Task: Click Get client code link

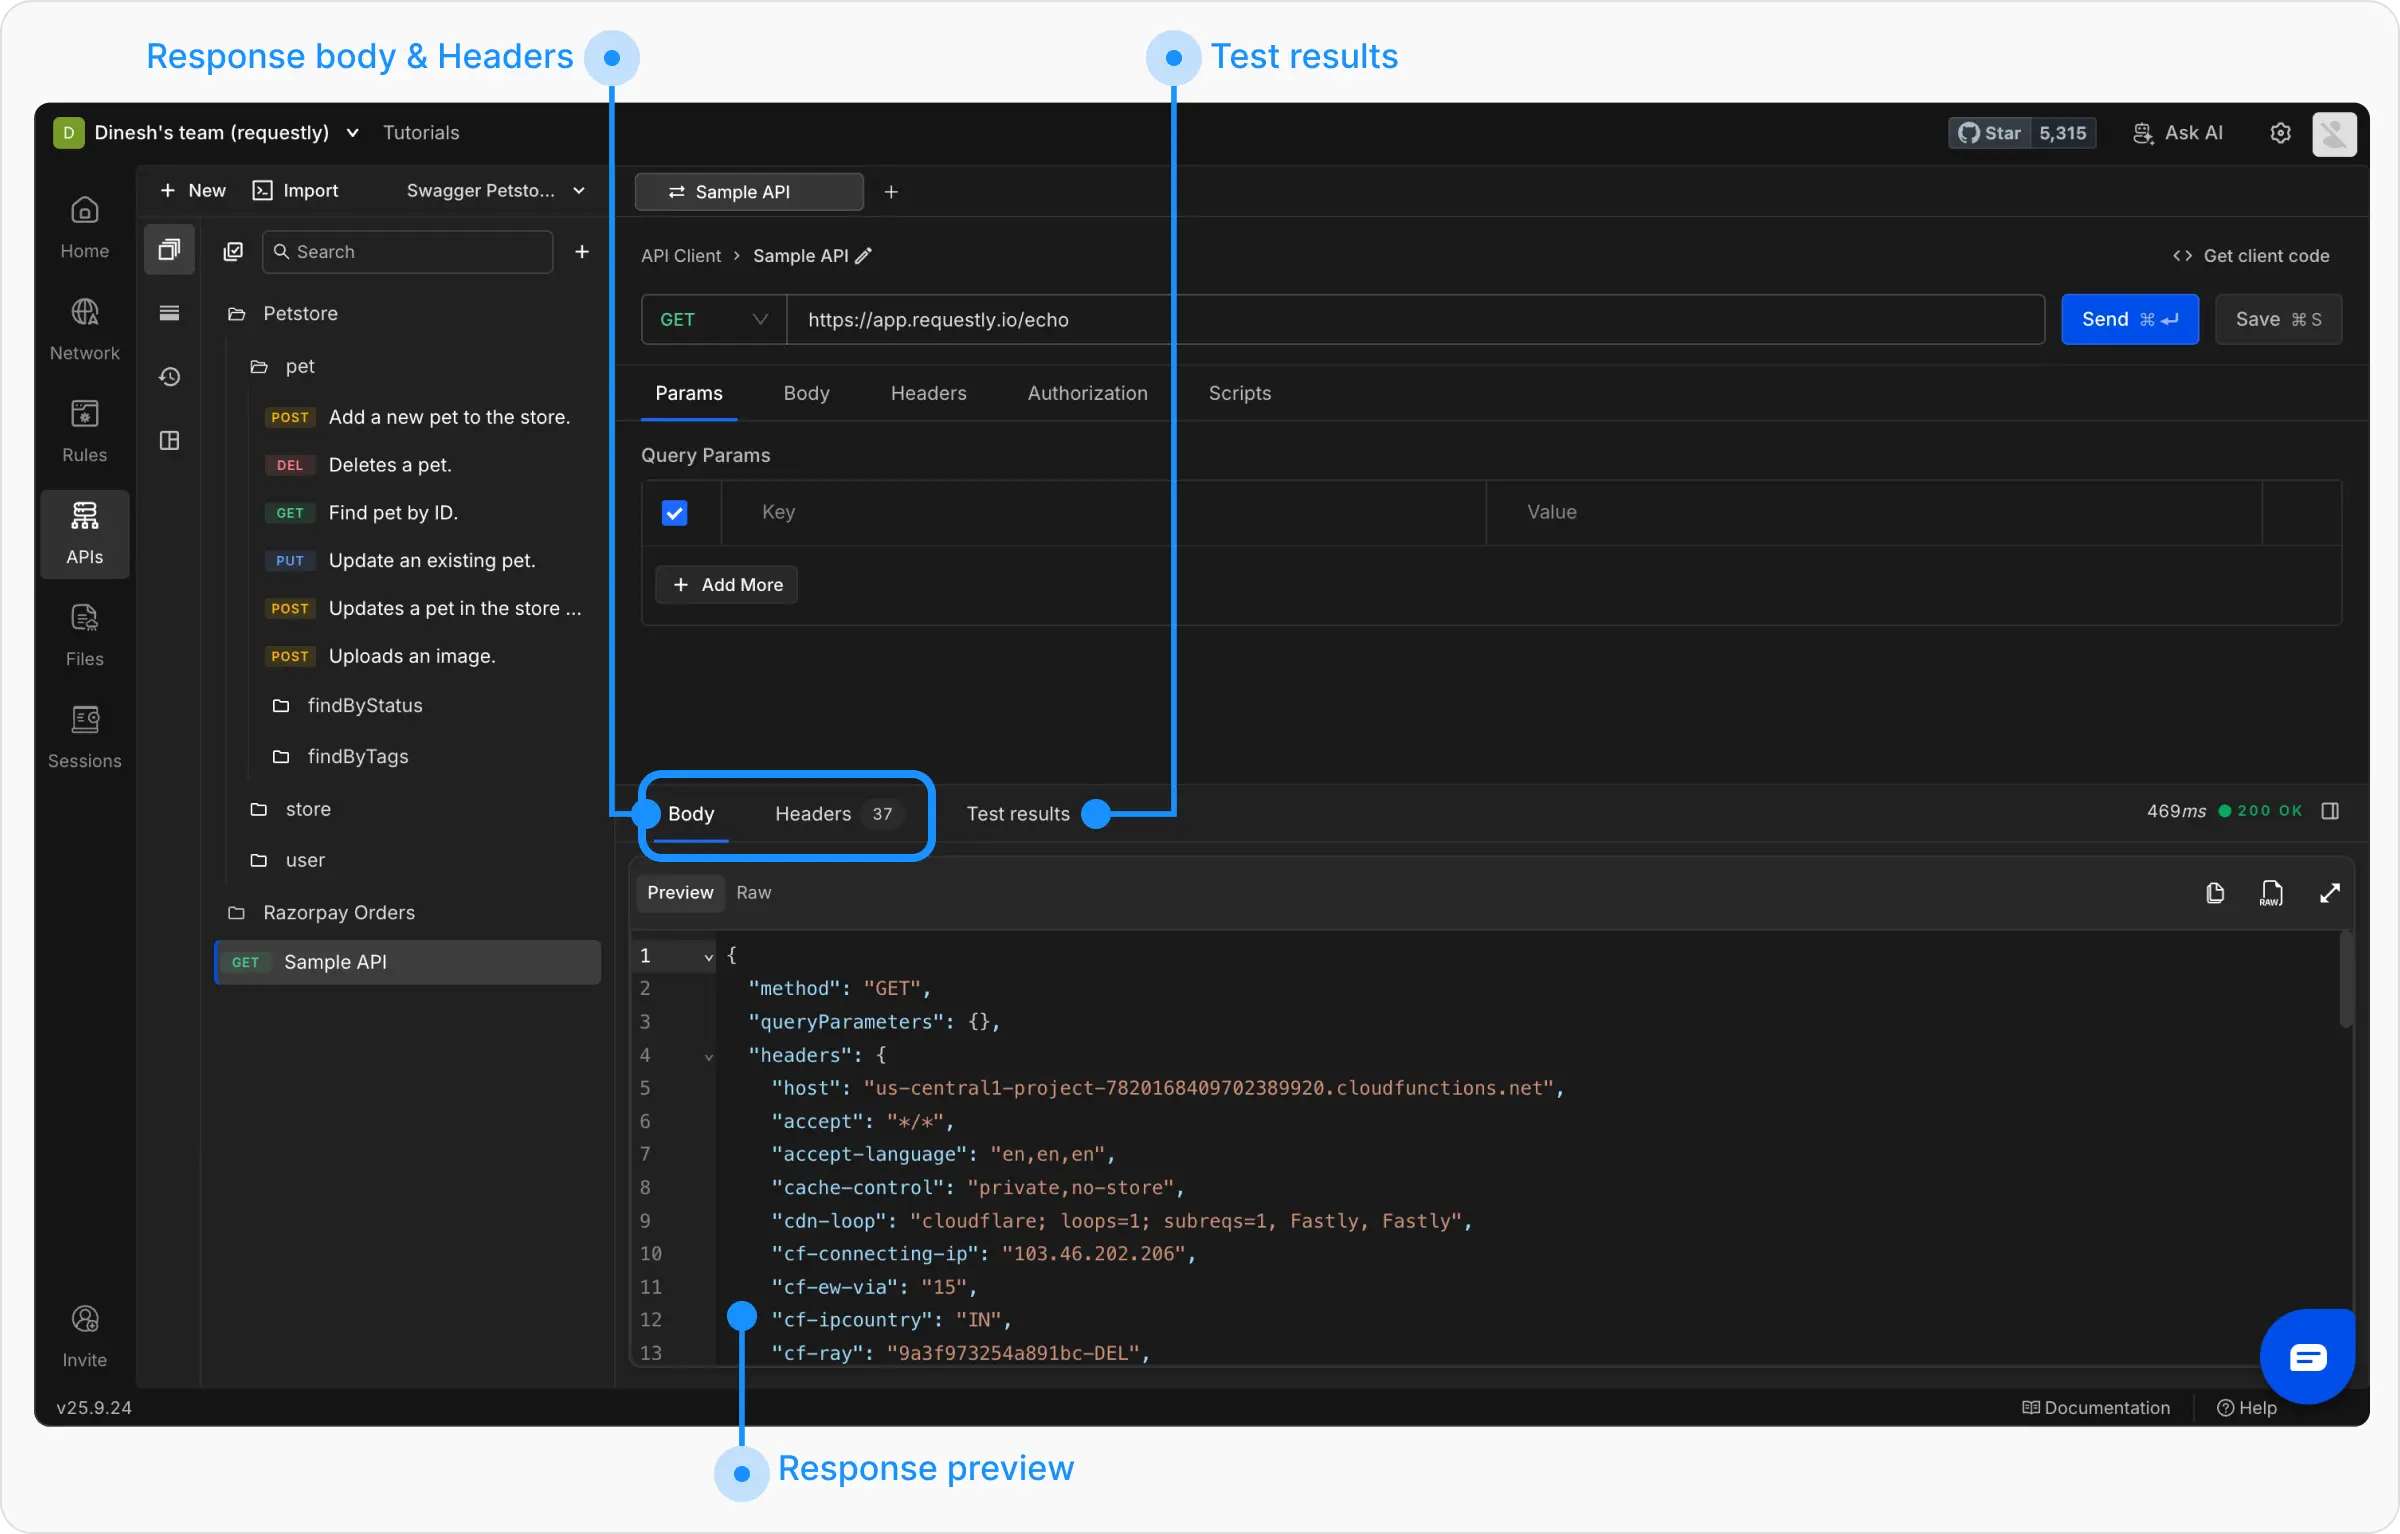Action: pos(2250,255)
